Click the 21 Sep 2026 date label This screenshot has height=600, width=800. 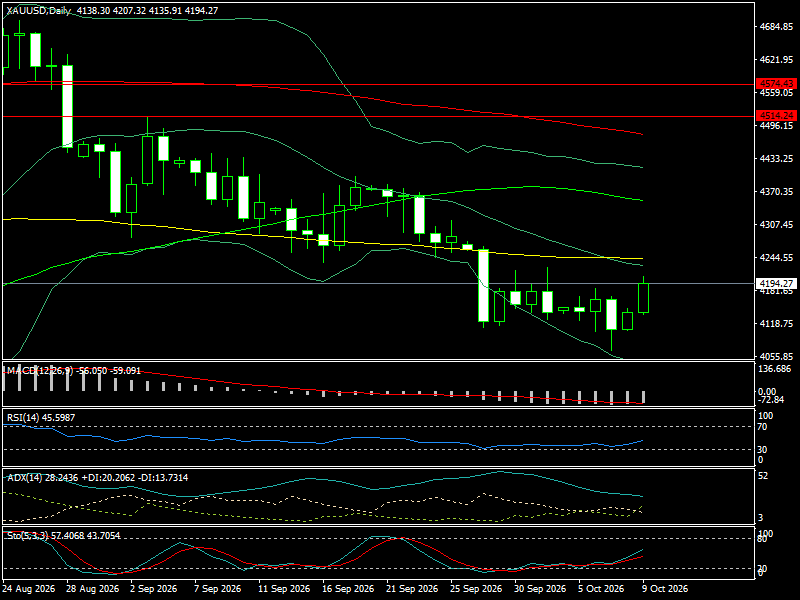[x=412, y=589]
